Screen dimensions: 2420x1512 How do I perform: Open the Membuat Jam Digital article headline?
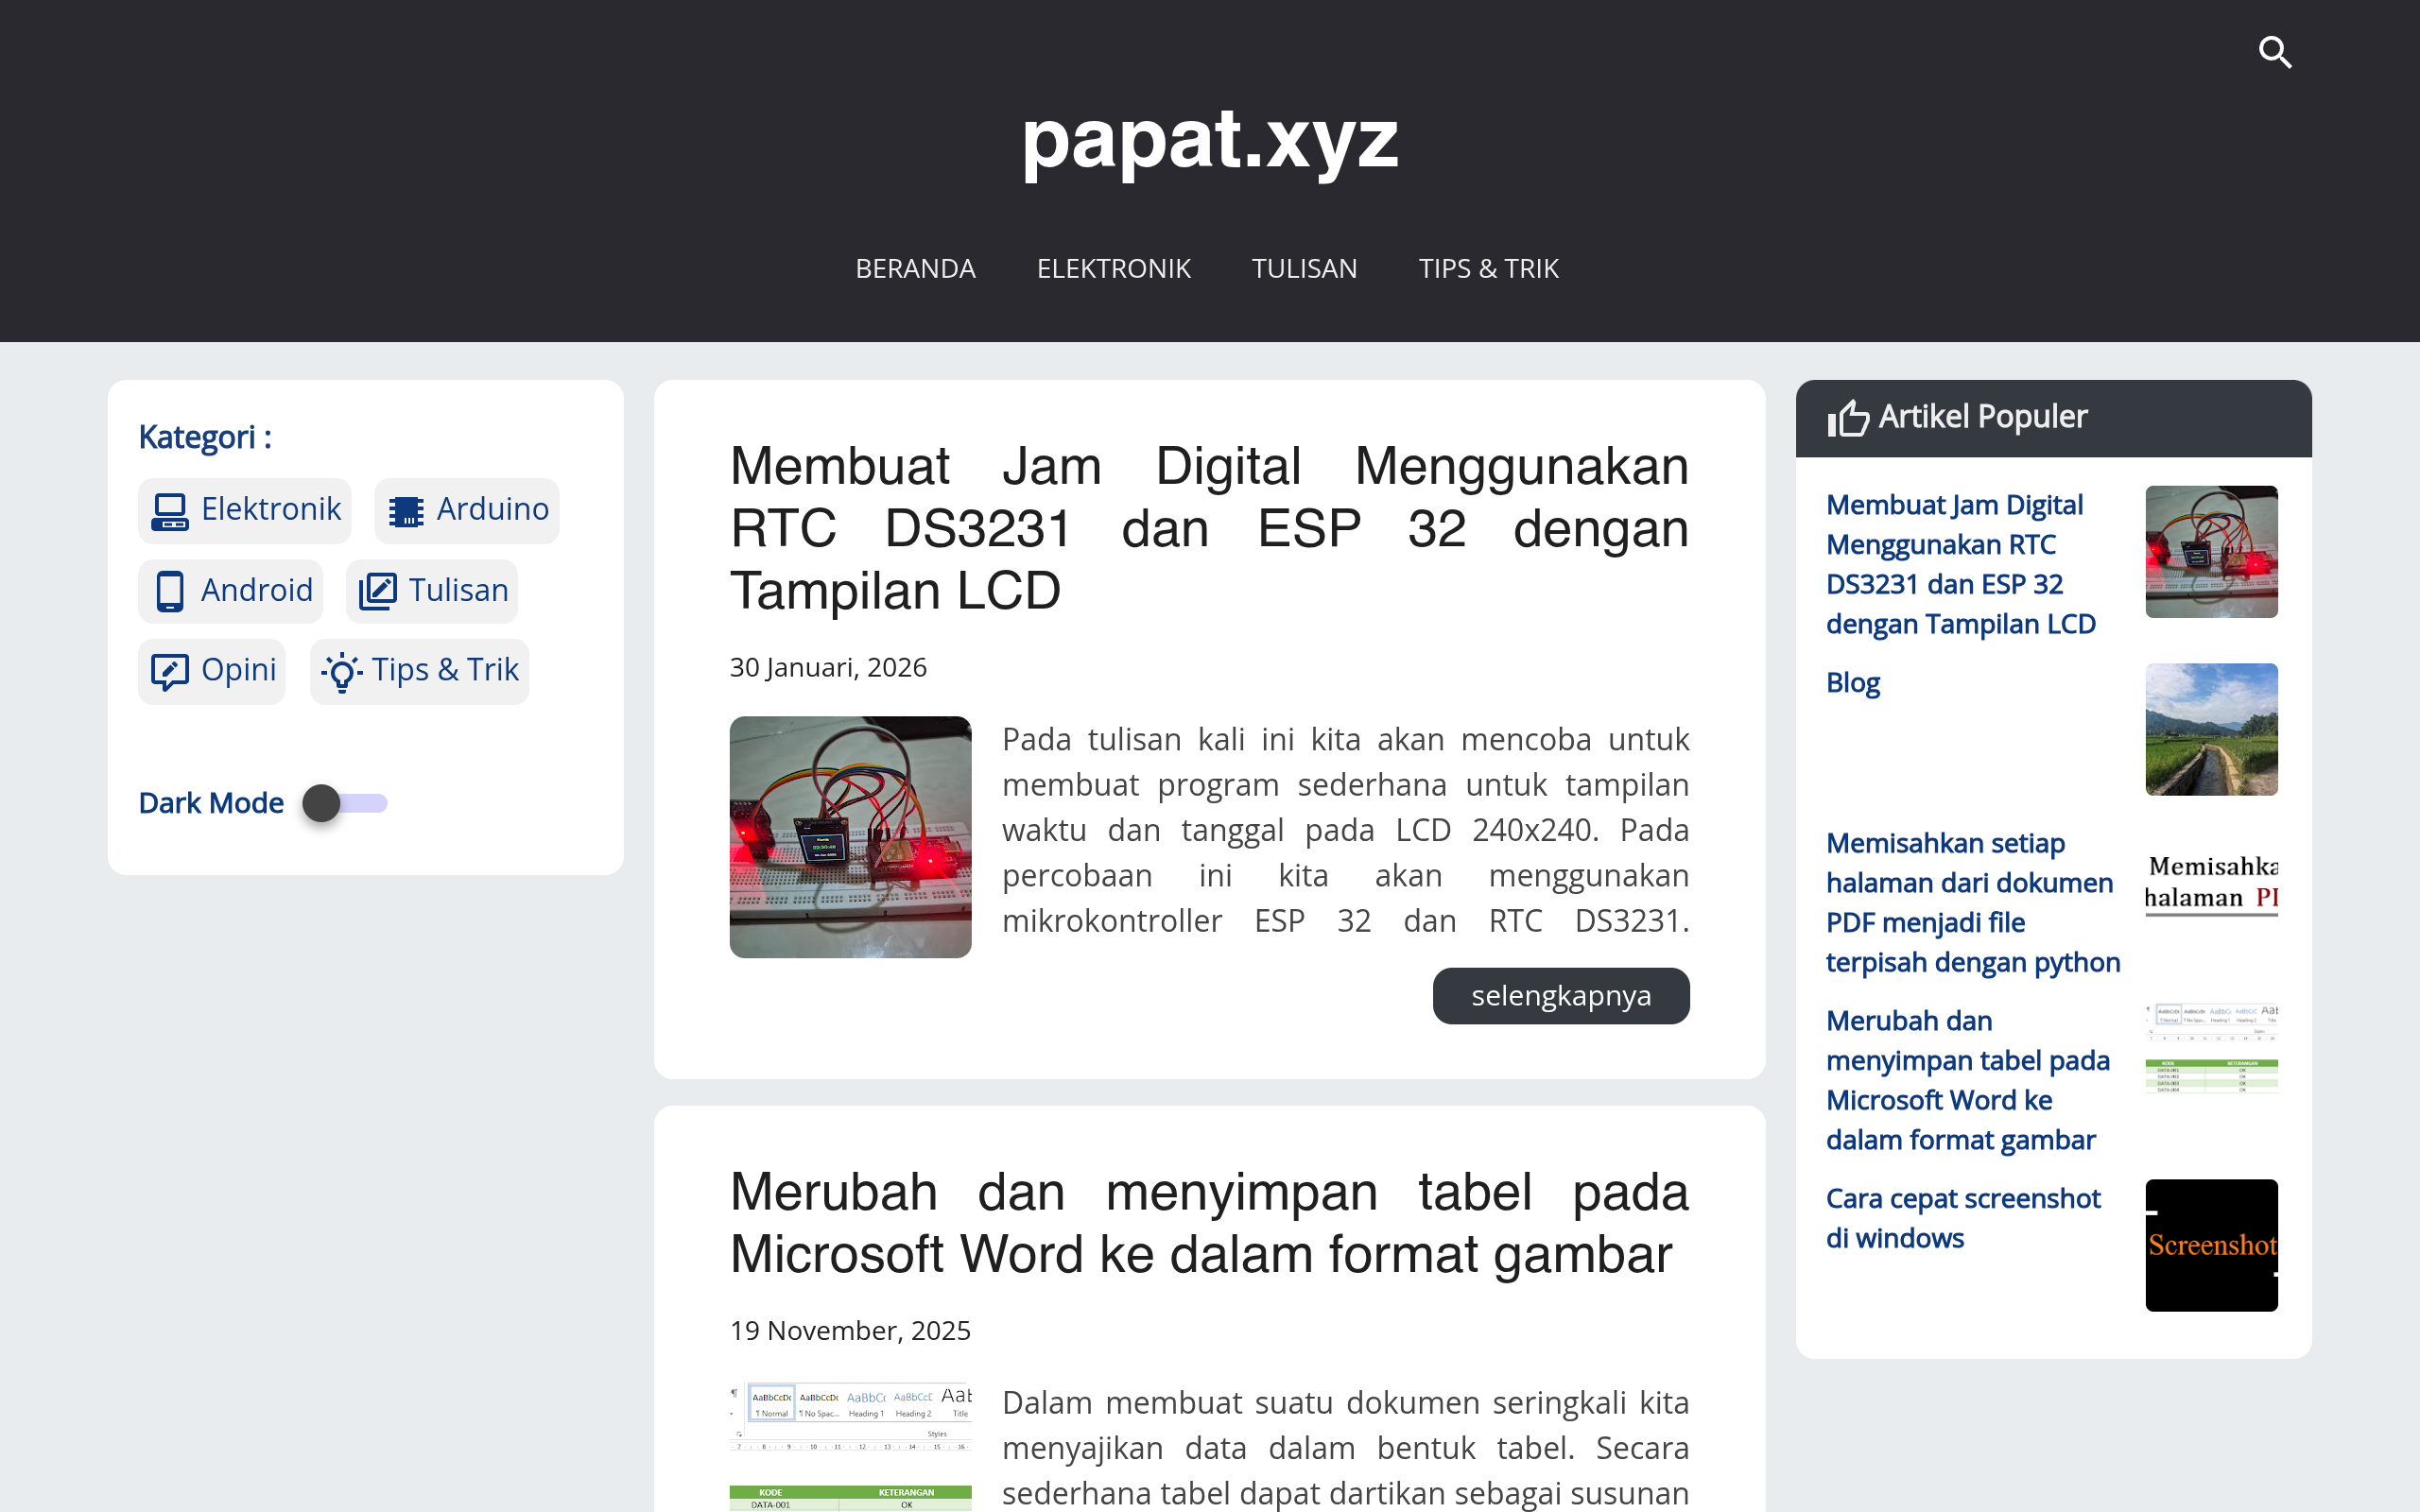click(1209, 529)
